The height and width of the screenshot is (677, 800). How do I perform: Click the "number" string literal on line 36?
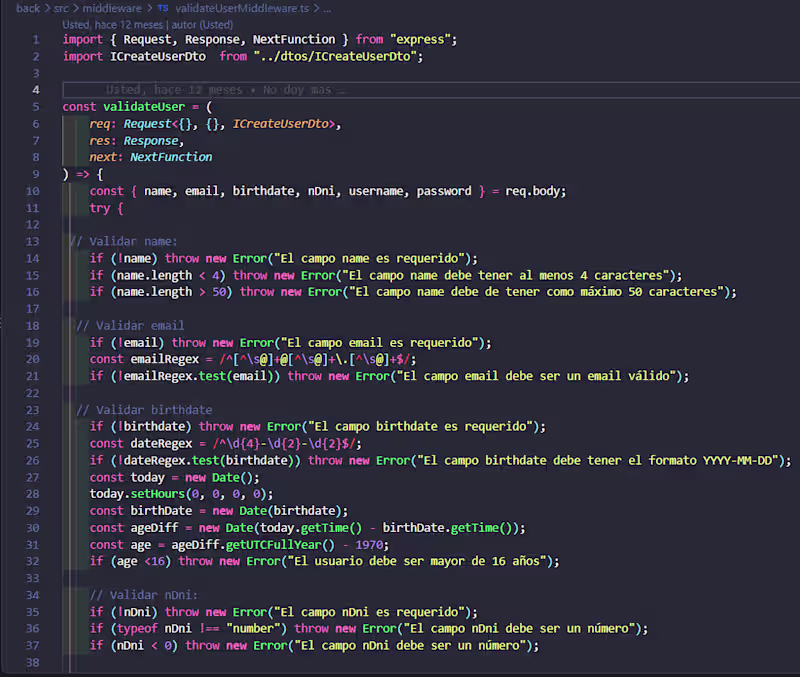coord(254,629)
